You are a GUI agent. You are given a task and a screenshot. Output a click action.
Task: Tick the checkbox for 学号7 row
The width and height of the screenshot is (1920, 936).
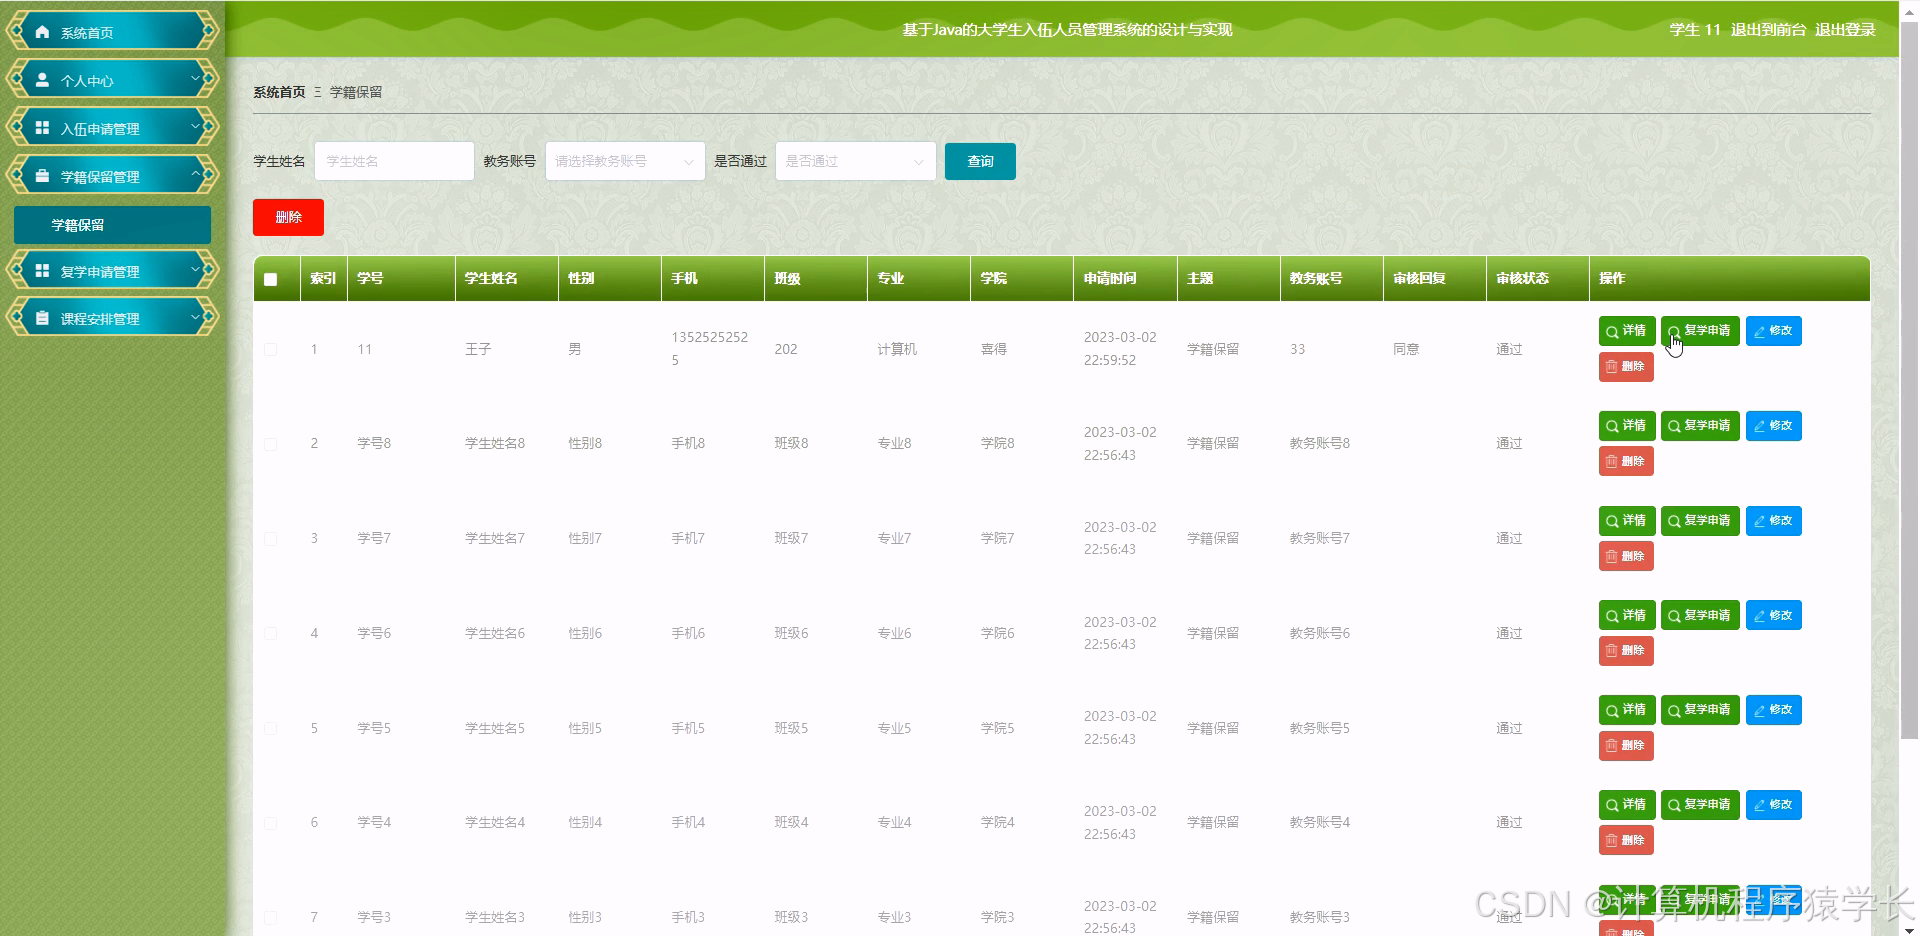[271, 538]
